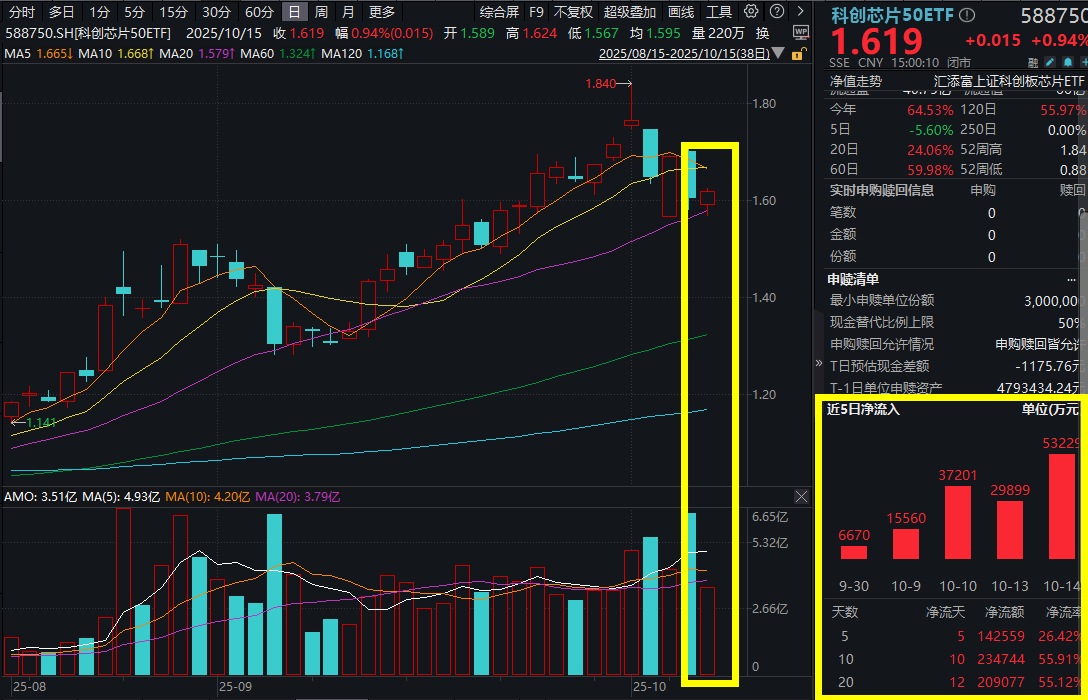Viewport: 1088px width, 700px height.
Task: Switch to the 日 daily chart tab
Action: (295, 12)
